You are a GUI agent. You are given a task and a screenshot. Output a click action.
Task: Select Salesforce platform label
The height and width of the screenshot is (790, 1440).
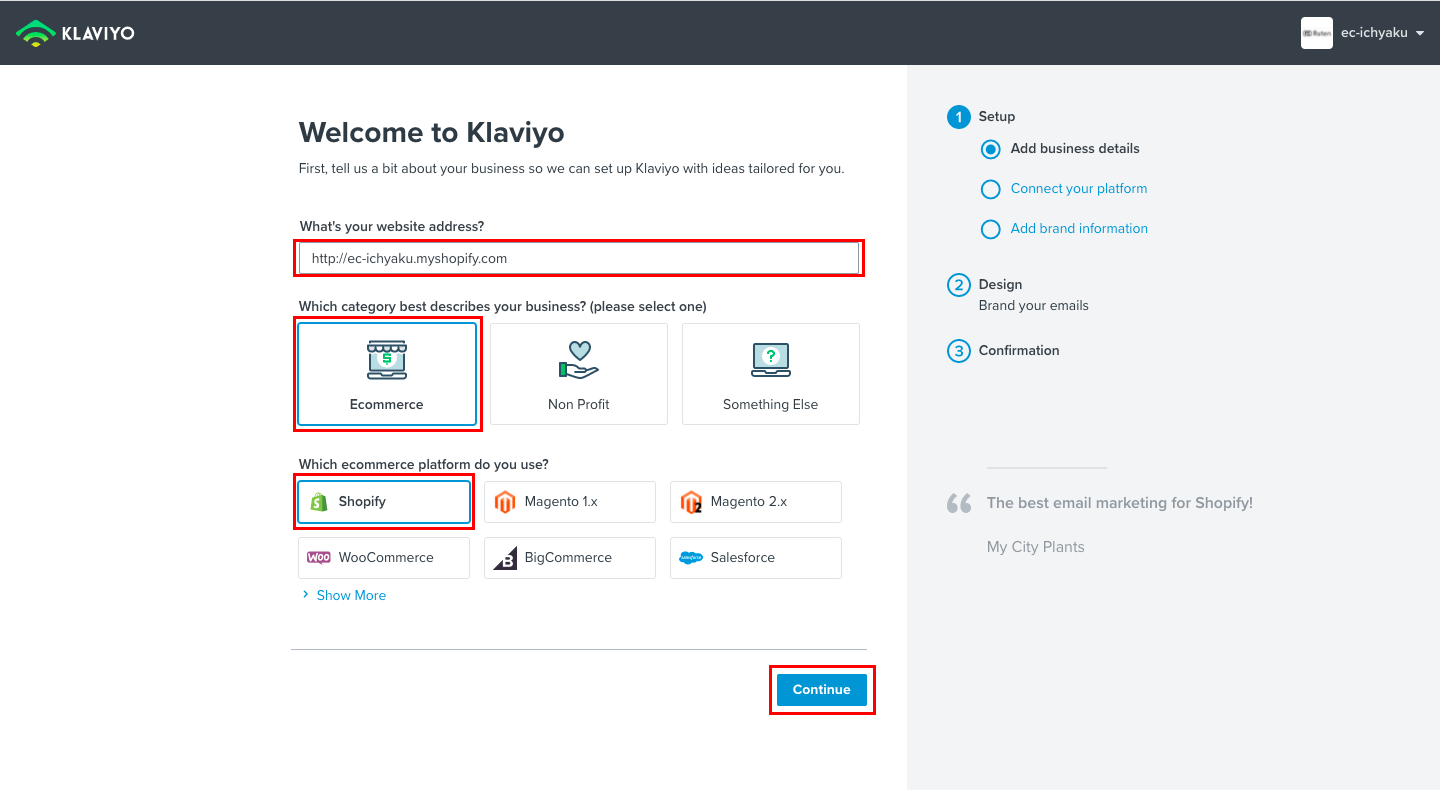(x=743, y=558)
